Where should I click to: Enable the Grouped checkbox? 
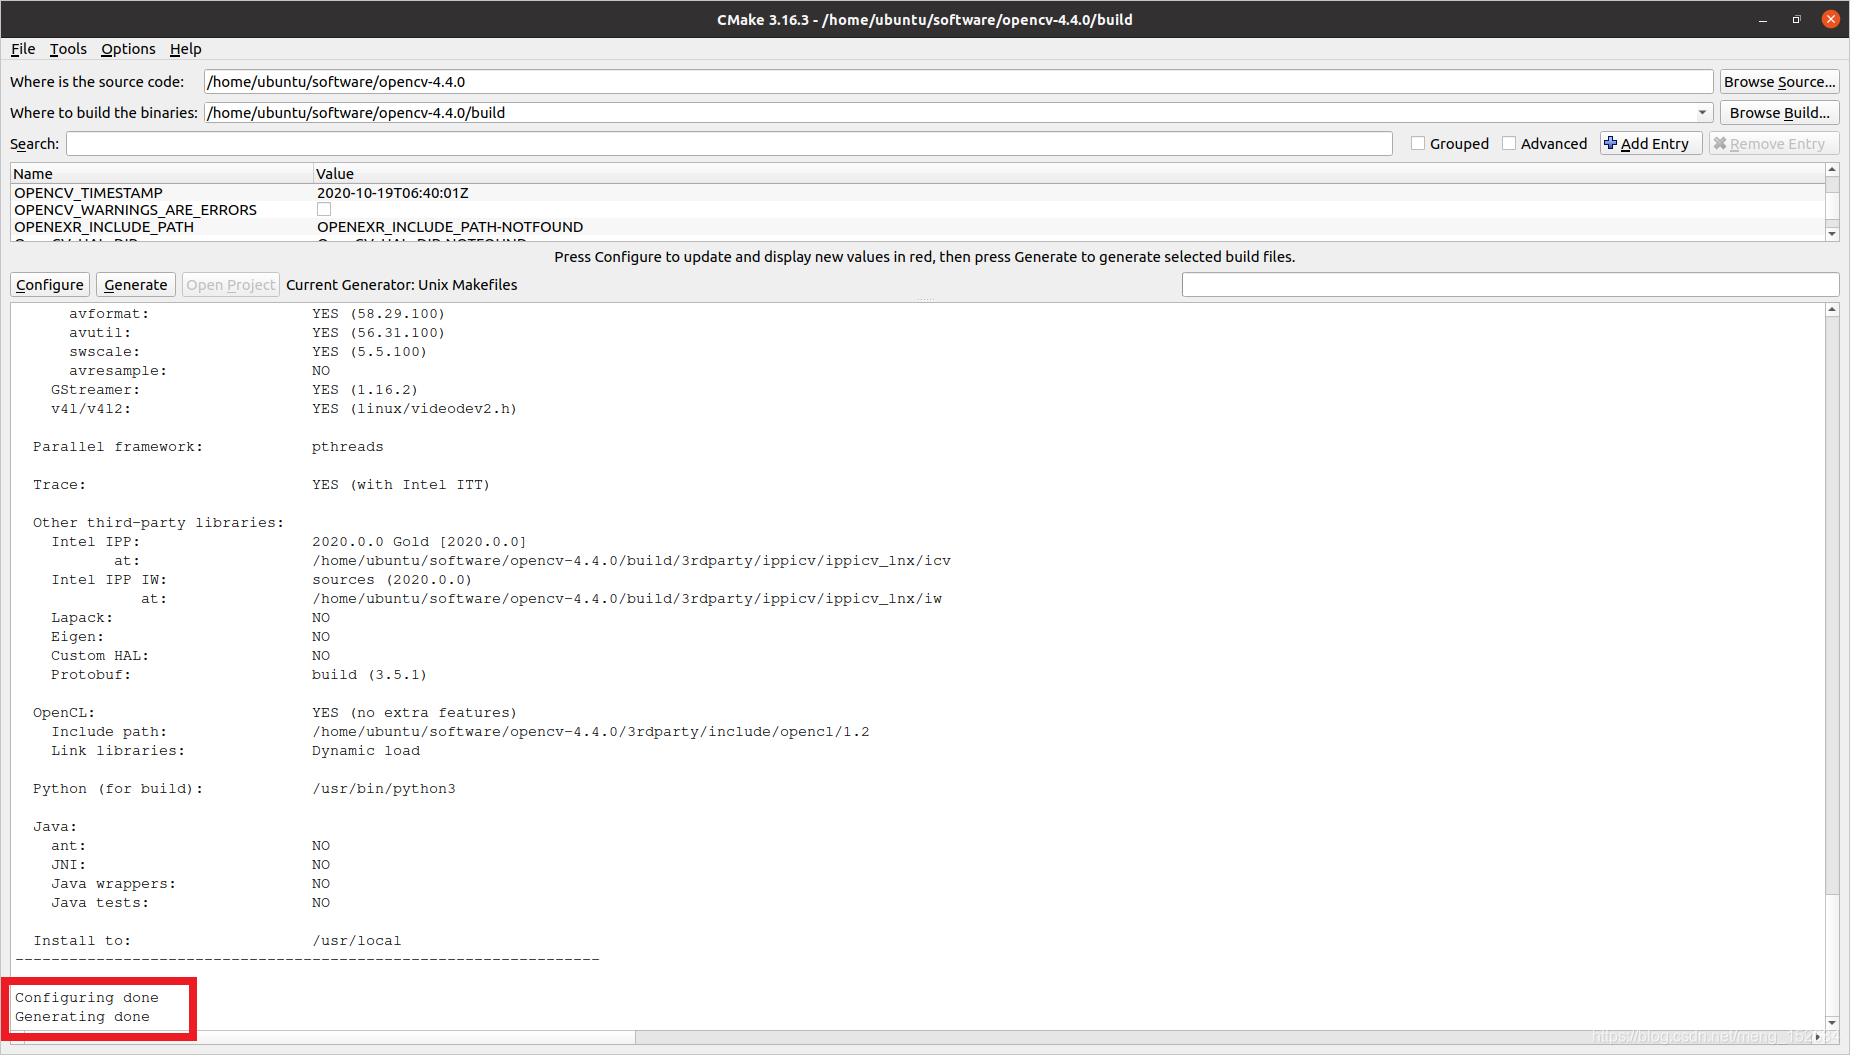[x=1418, y=144]
